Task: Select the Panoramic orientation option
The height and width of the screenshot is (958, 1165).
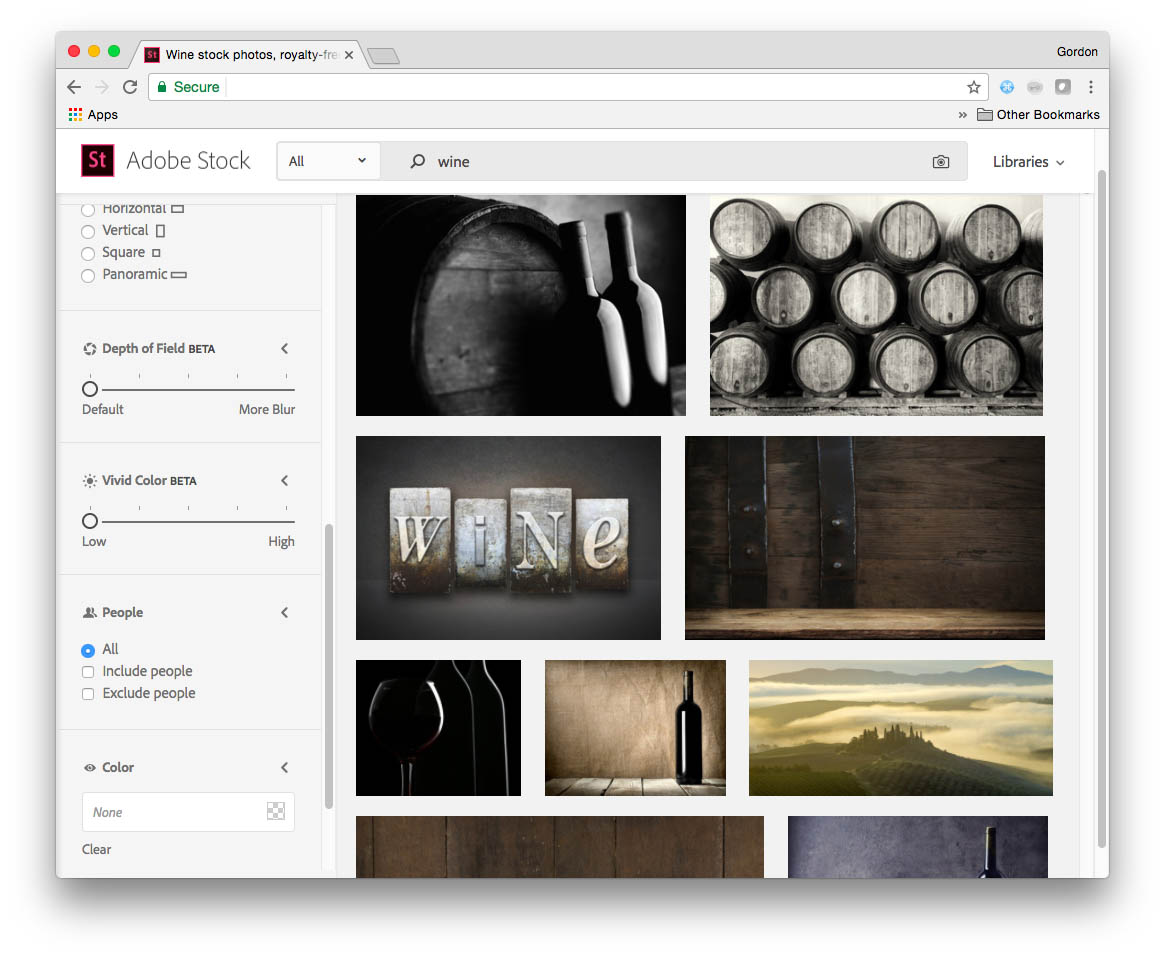Action: [x=88, y=275]
